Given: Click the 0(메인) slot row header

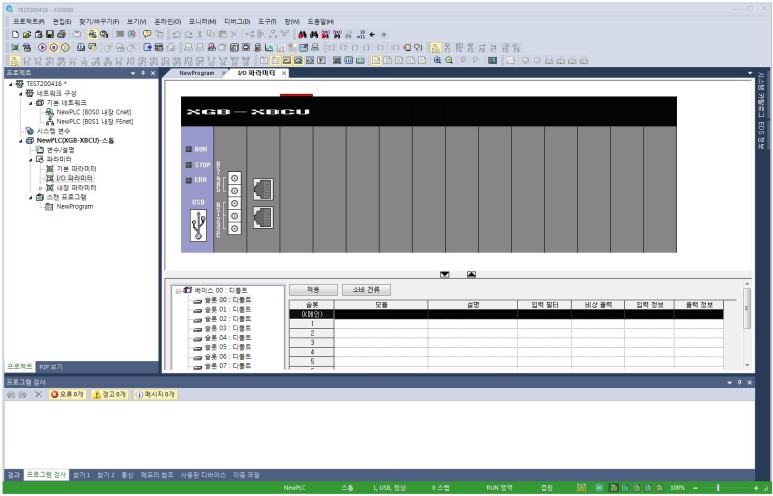Looking at the screenshot, I should click(x=312, y=314).
